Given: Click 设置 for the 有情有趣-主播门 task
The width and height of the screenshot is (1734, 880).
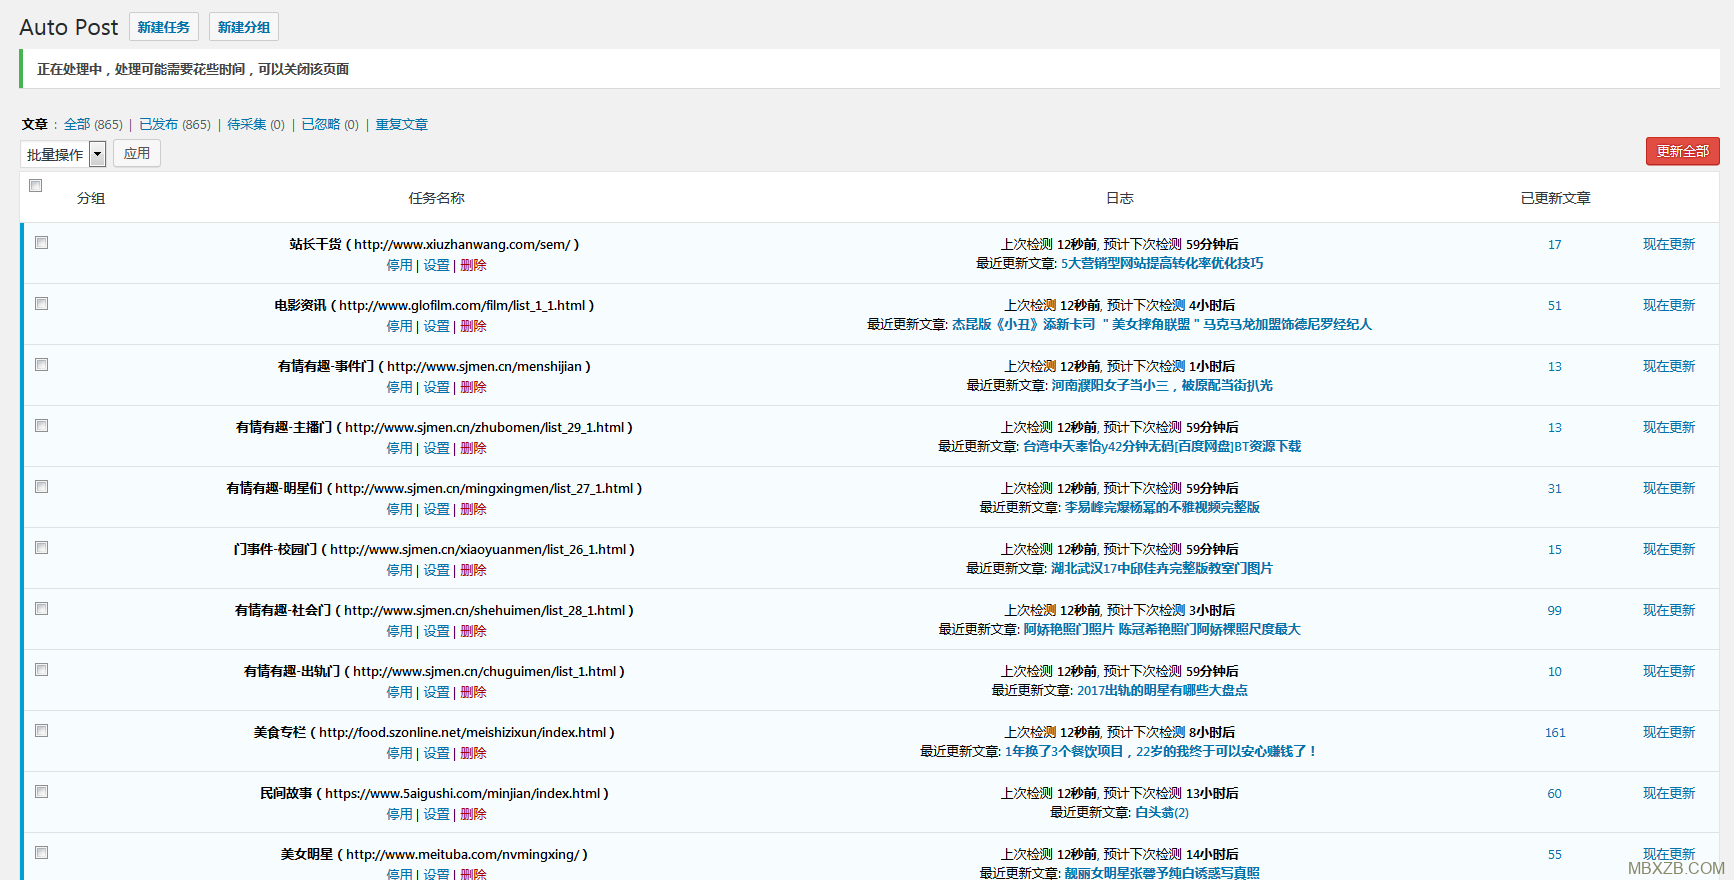Looking at the screenshot, I should point(436,449).
